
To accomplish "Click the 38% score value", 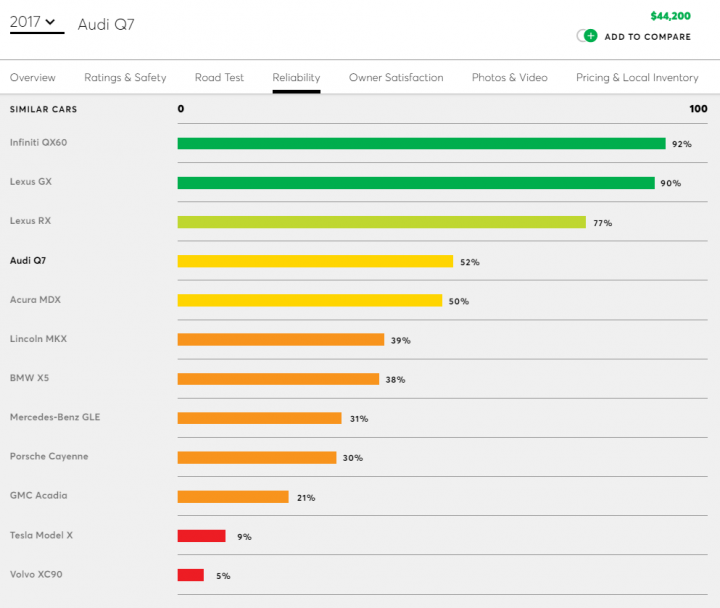I will (x=395, y=380).
